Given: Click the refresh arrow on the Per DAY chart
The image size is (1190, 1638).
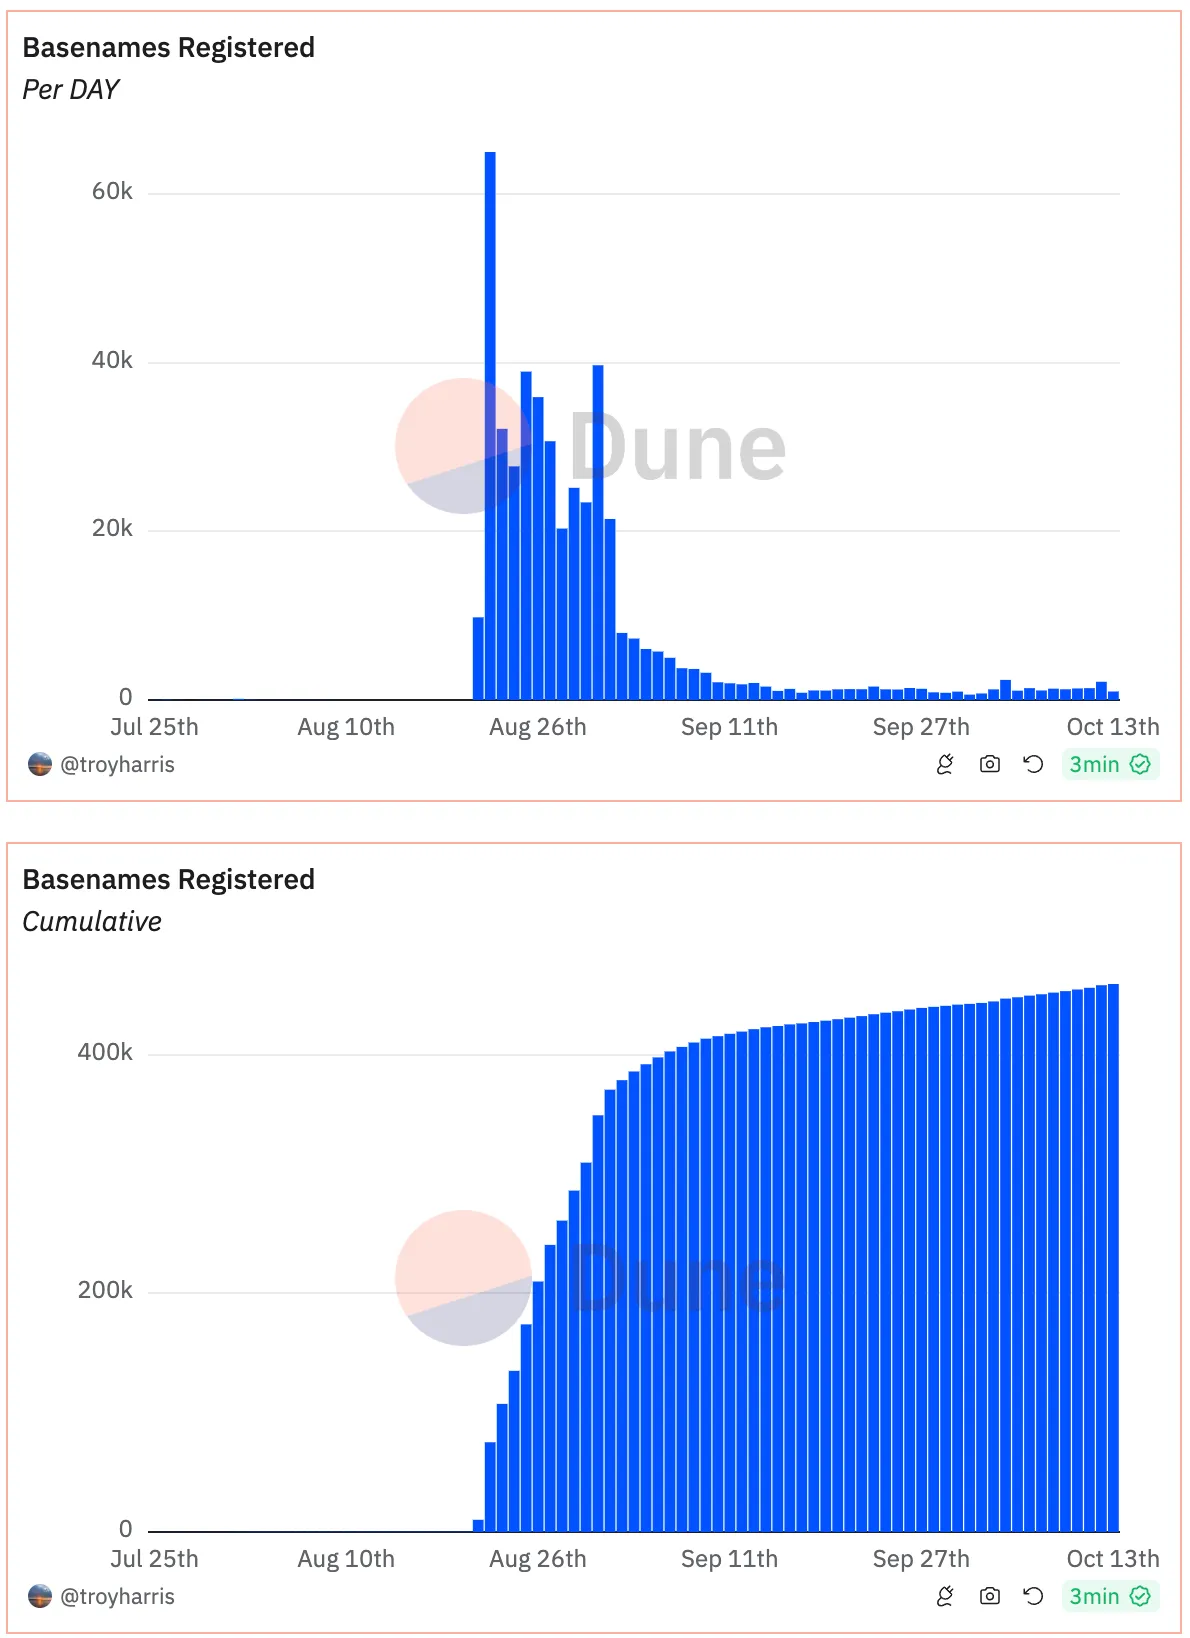Looking at the screenshot, I should click(1033, 765).
